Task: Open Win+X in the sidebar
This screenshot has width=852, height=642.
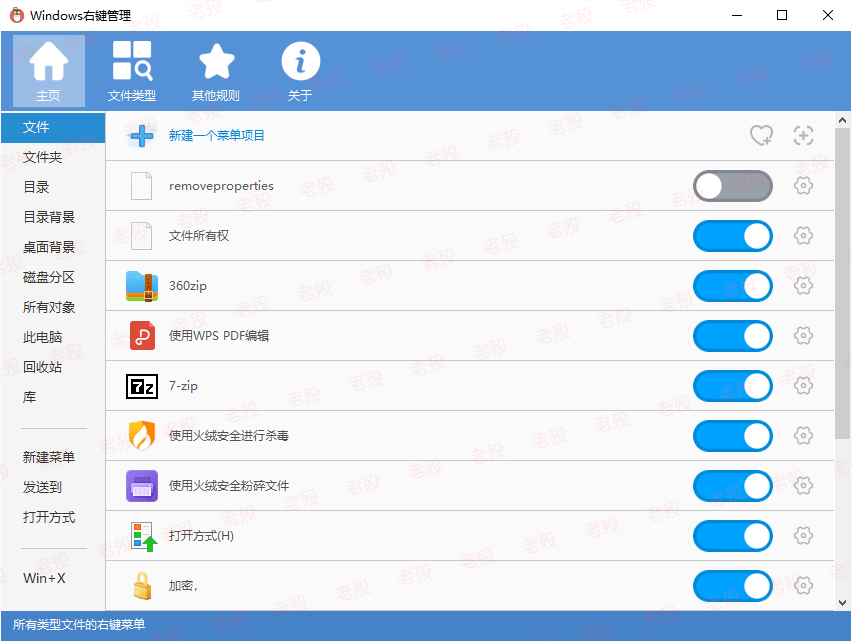Action: 53,578
